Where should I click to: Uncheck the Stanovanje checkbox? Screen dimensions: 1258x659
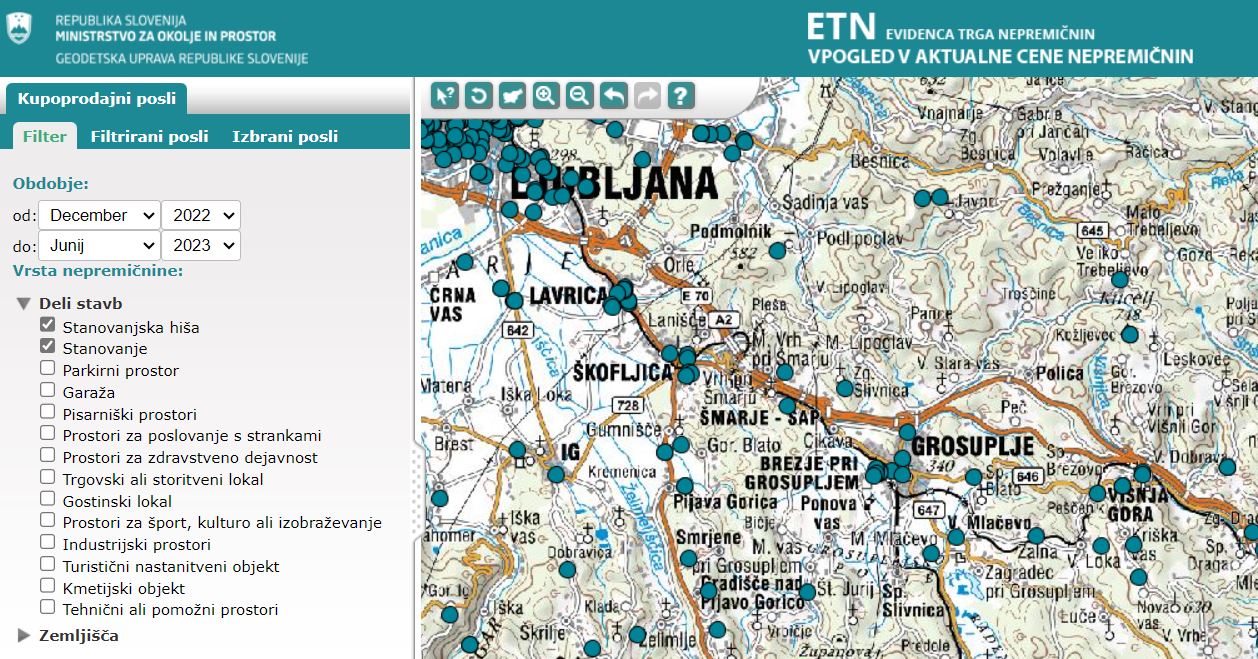(48, 346)
